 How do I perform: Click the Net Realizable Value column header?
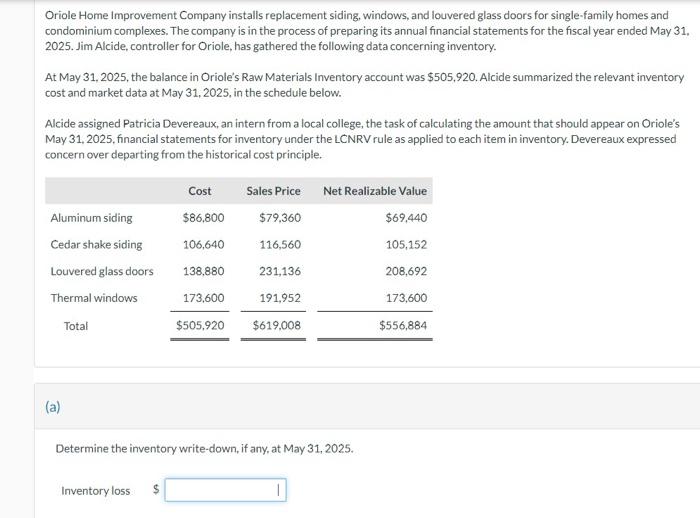(375, 191)
